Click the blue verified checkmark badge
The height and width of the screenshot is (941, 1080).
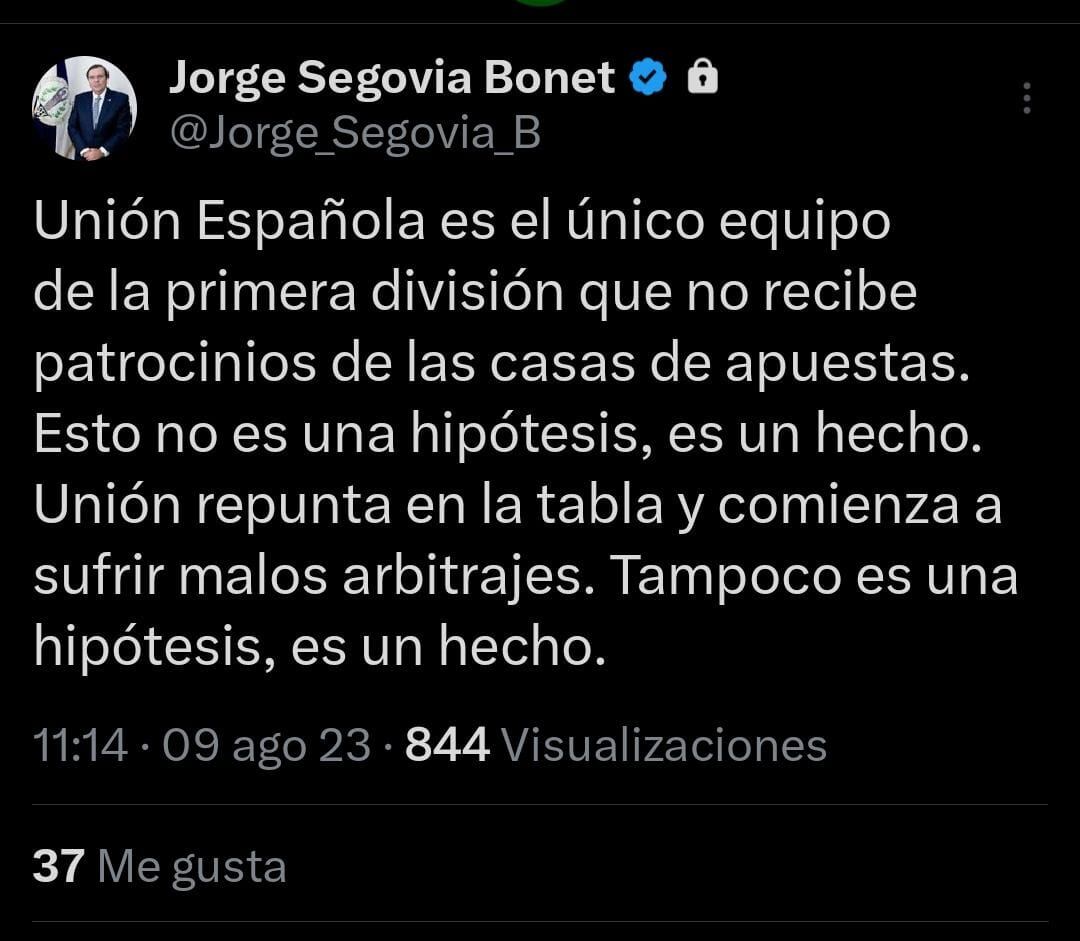point(647,76)
